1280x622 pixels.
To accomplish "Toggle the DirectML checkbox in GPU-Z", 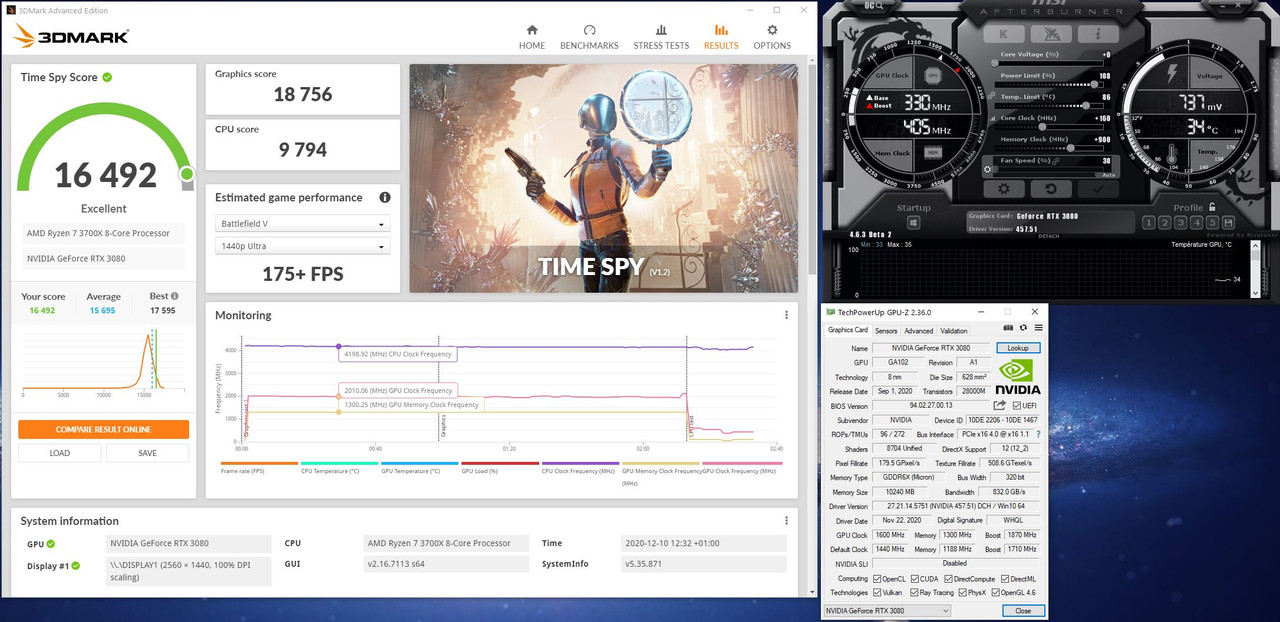I will (x=1004, y=579).
